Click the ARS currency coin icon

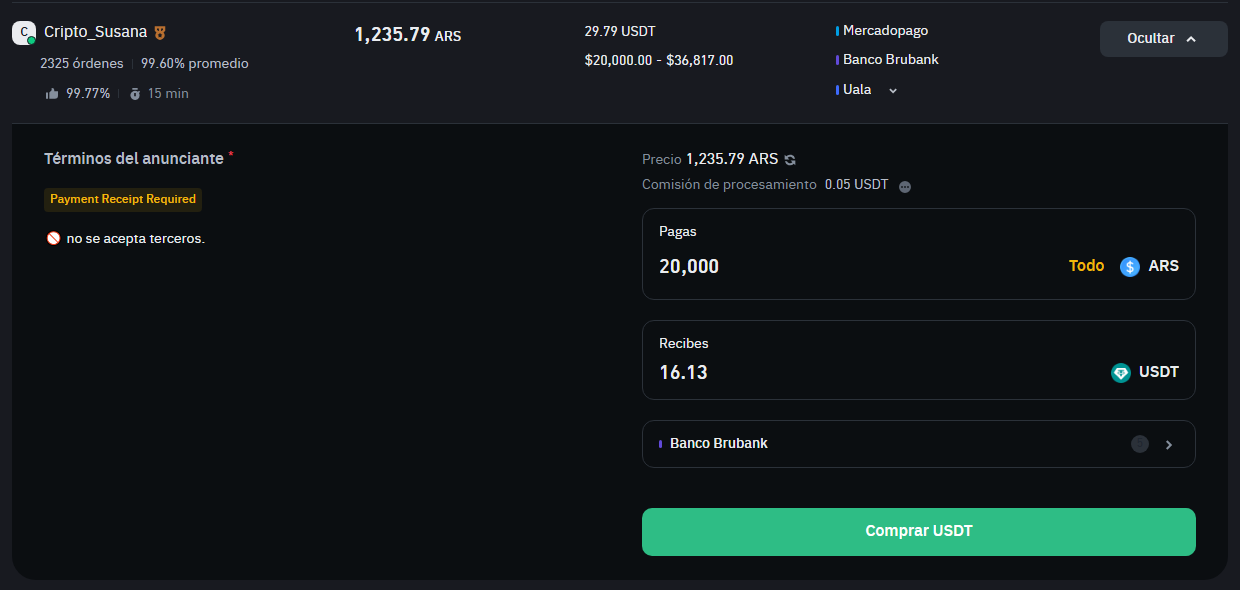[x=1130, y=266]
